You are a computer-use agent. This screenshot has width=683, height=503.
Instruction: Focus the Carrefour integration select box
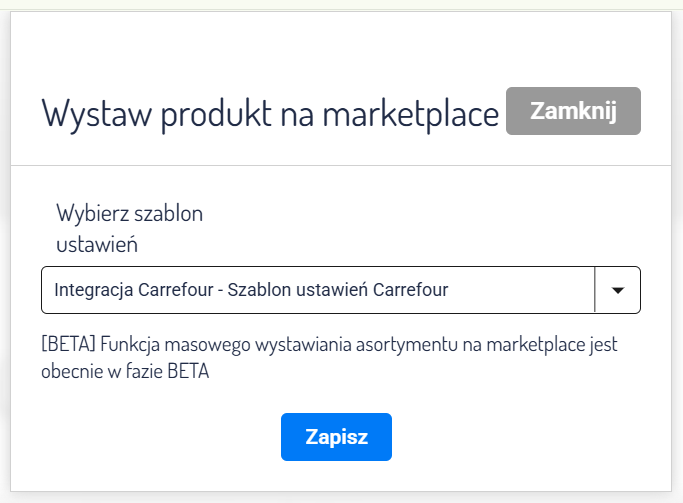point(300,290)
